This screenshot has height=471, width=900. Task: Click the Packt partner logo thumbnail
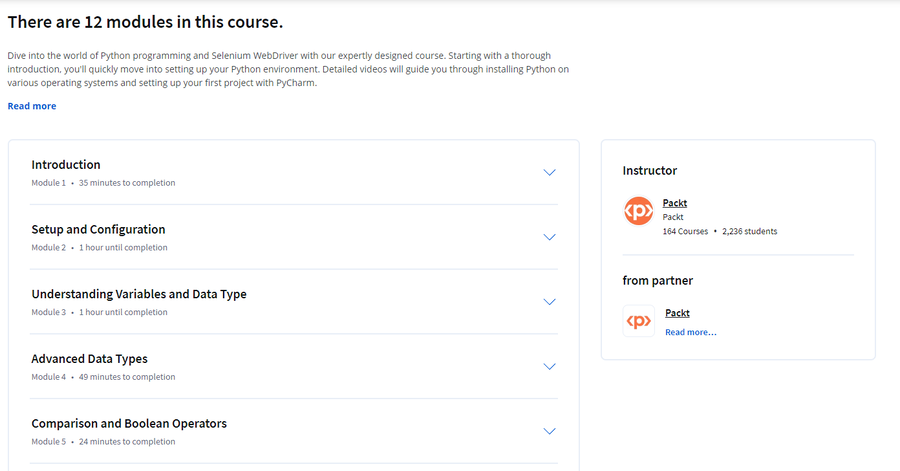point(638,321)
